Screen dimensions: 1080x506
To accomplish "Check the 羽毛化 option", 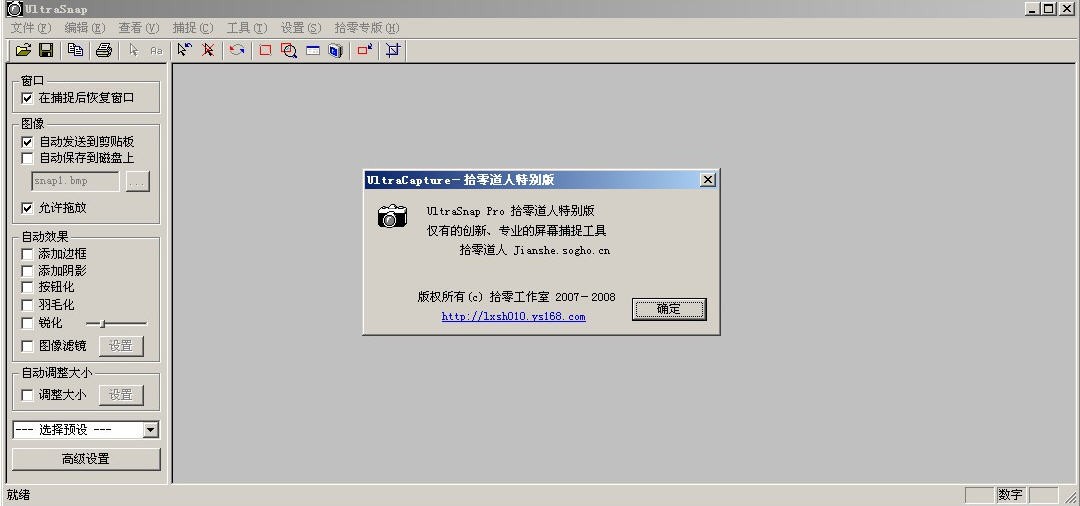I will pyautogui.click(x=27, y=305).
